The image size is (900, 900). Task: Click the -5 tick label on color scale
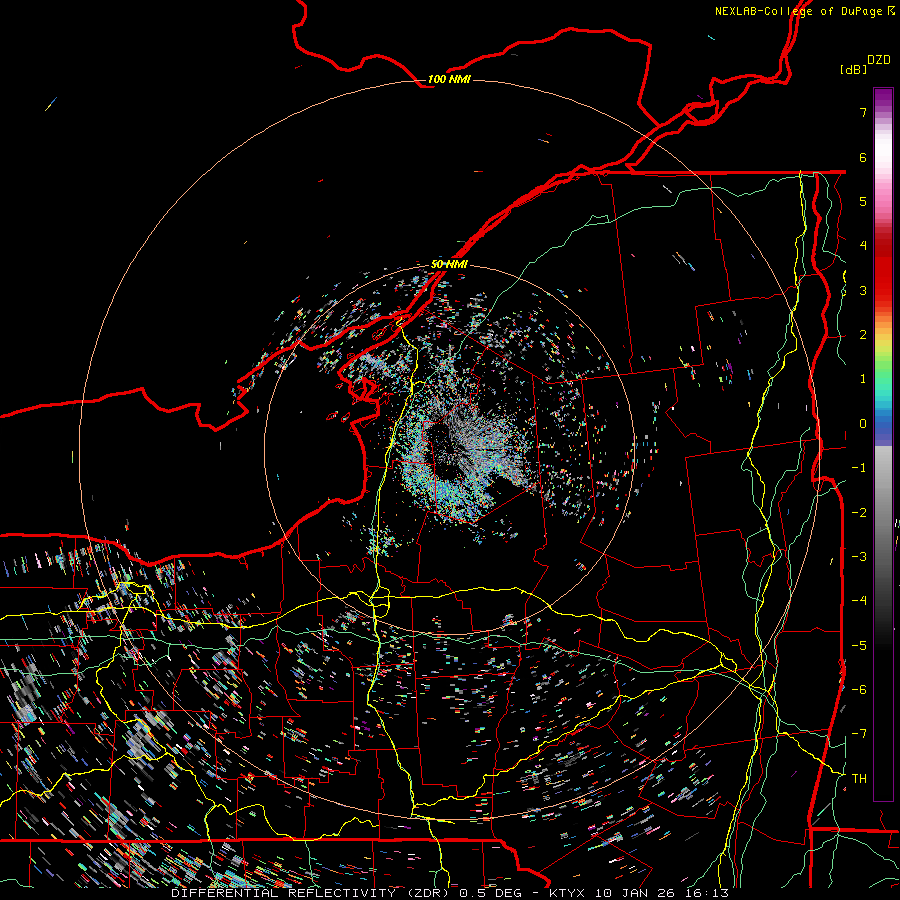(x=859, y=646)
